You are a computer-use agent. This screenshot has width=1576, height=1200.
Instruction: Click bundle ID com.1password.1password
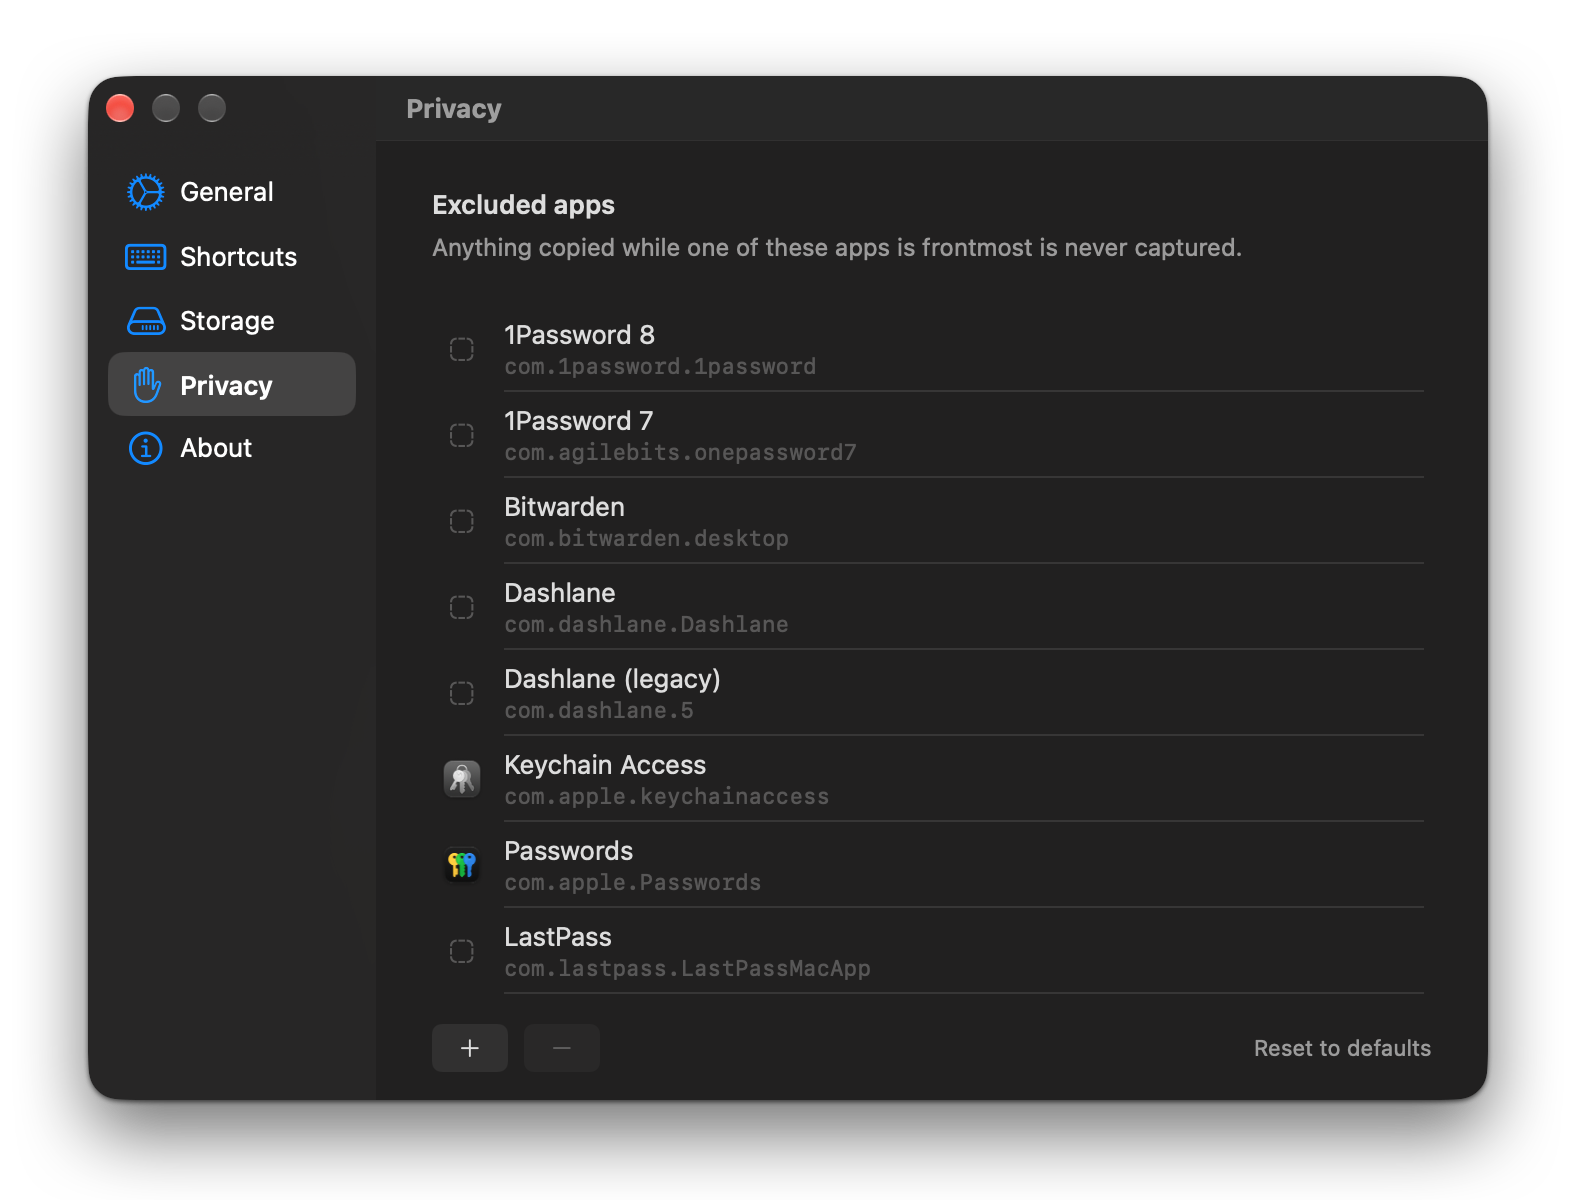click(660, 367)
